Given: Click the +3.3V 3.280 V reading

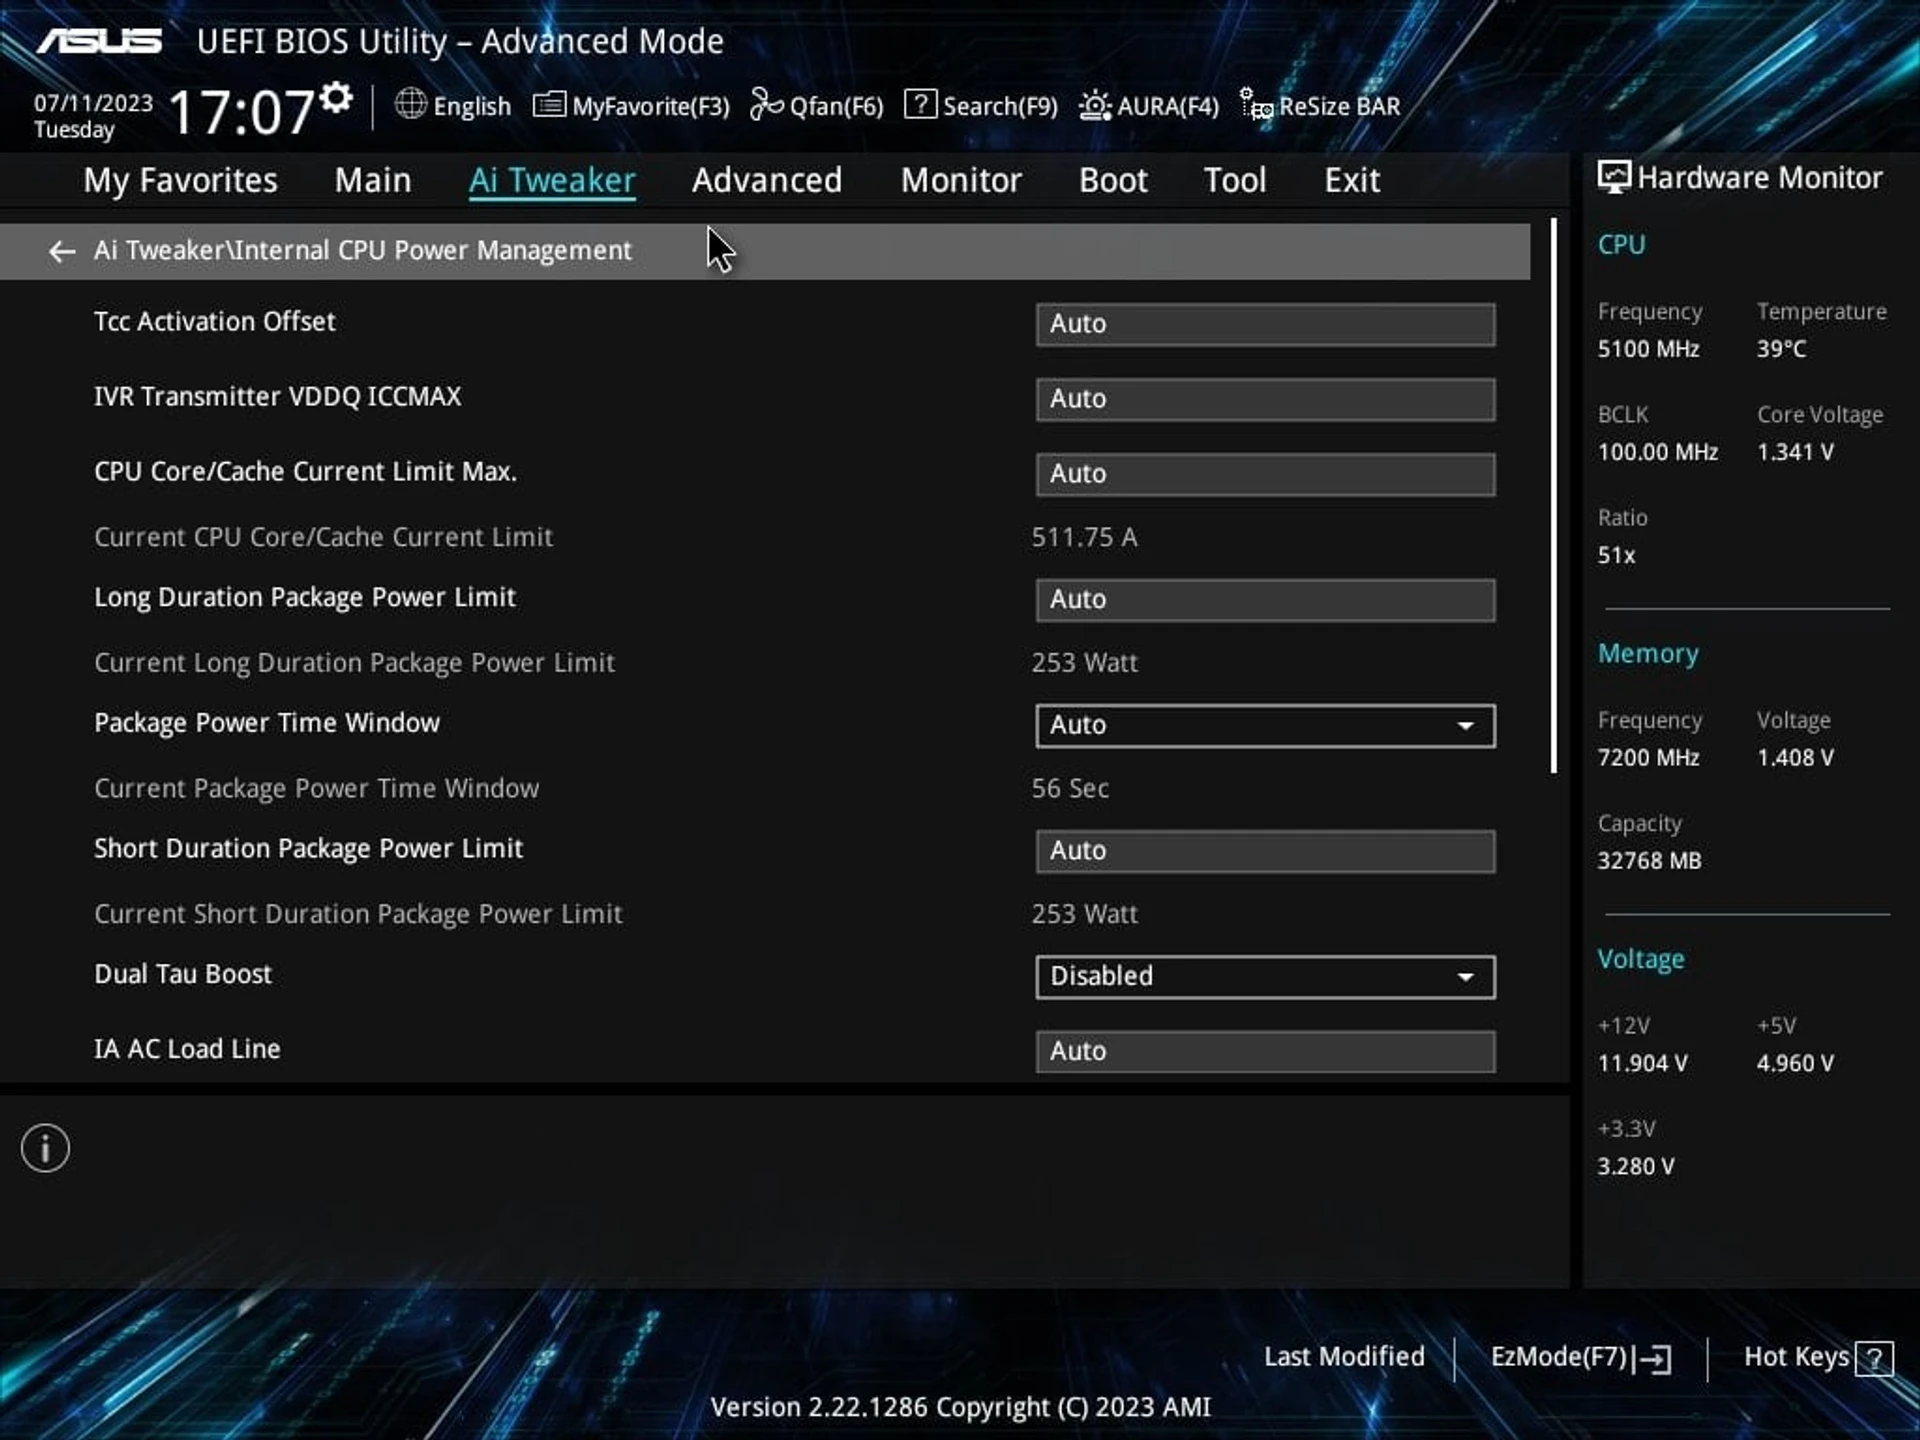Looking at the screenshot, I should pos(1635,1167).
